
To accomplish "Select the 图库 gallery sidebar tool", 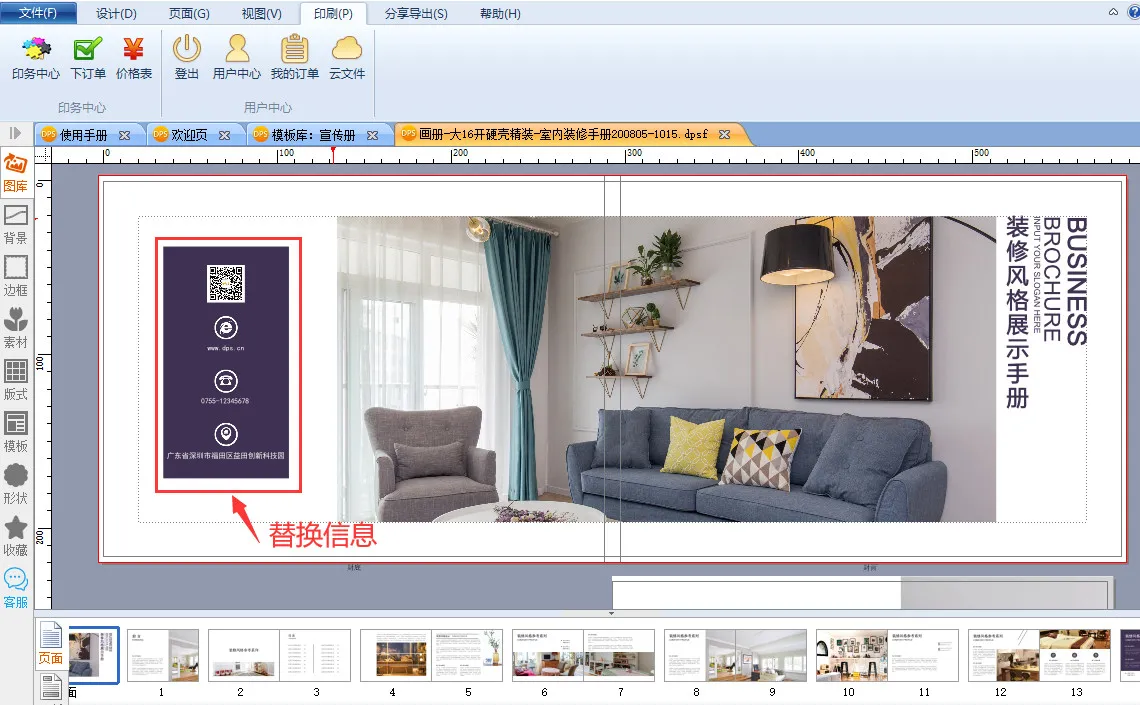I will tap(15, 173).
